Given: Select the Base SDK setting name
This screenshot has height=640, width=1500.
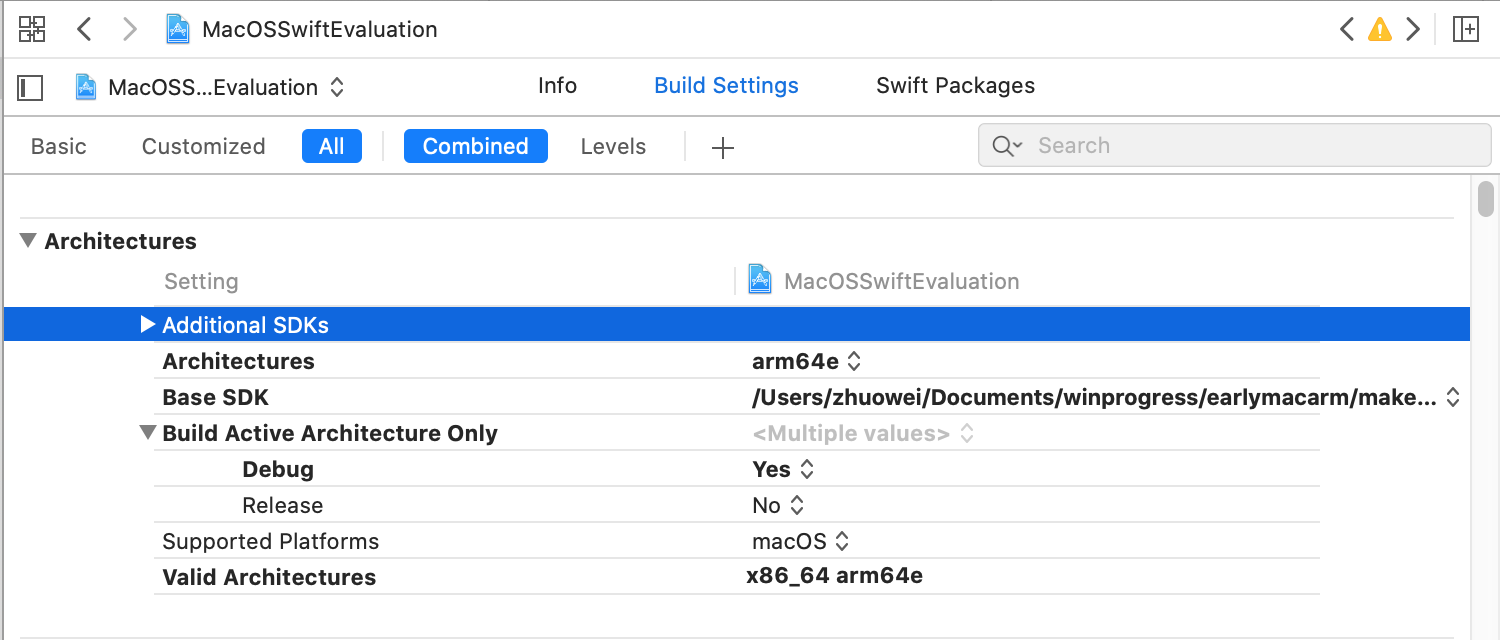Looking at the screenshot, I should click(216, 397).
